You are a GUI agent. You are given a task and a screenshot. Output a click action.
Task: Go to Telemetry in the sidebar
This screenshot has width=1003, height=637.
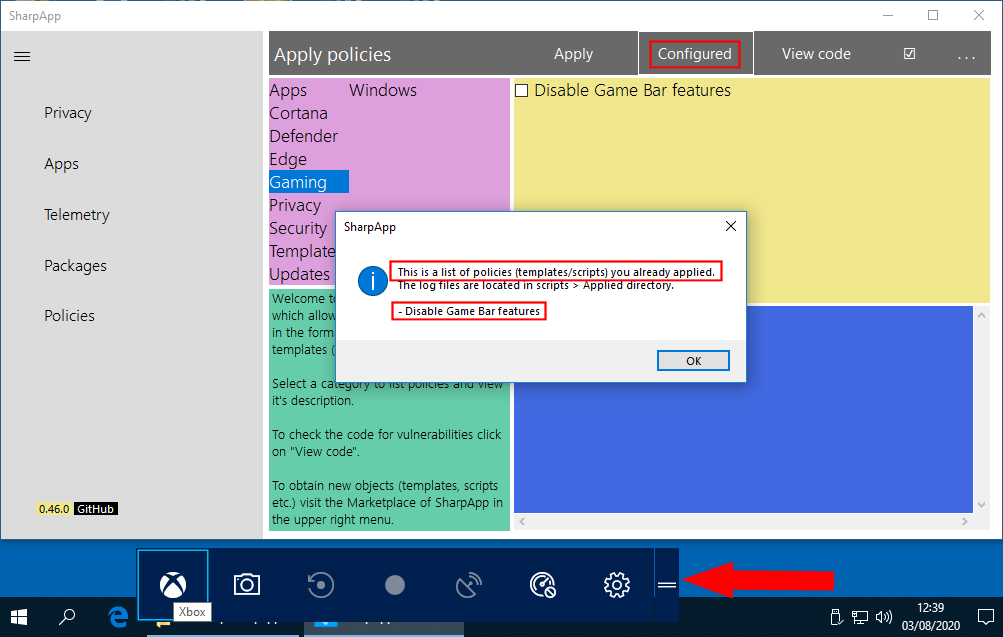76,215
